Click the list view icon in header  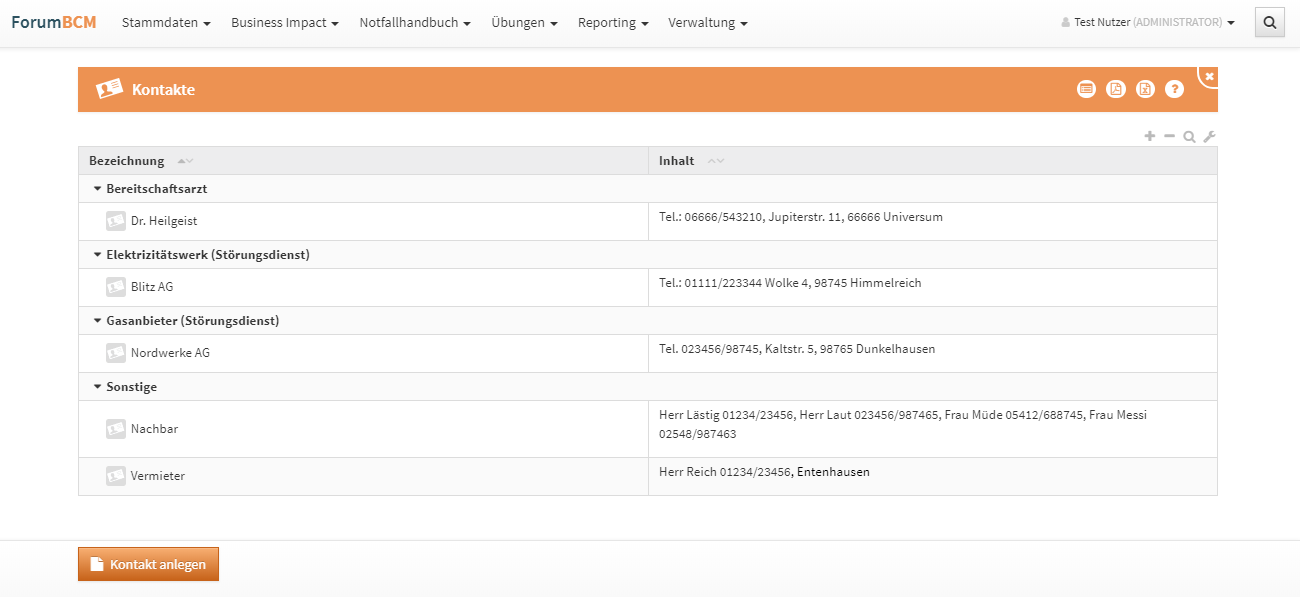click(x=1086, y=89)
